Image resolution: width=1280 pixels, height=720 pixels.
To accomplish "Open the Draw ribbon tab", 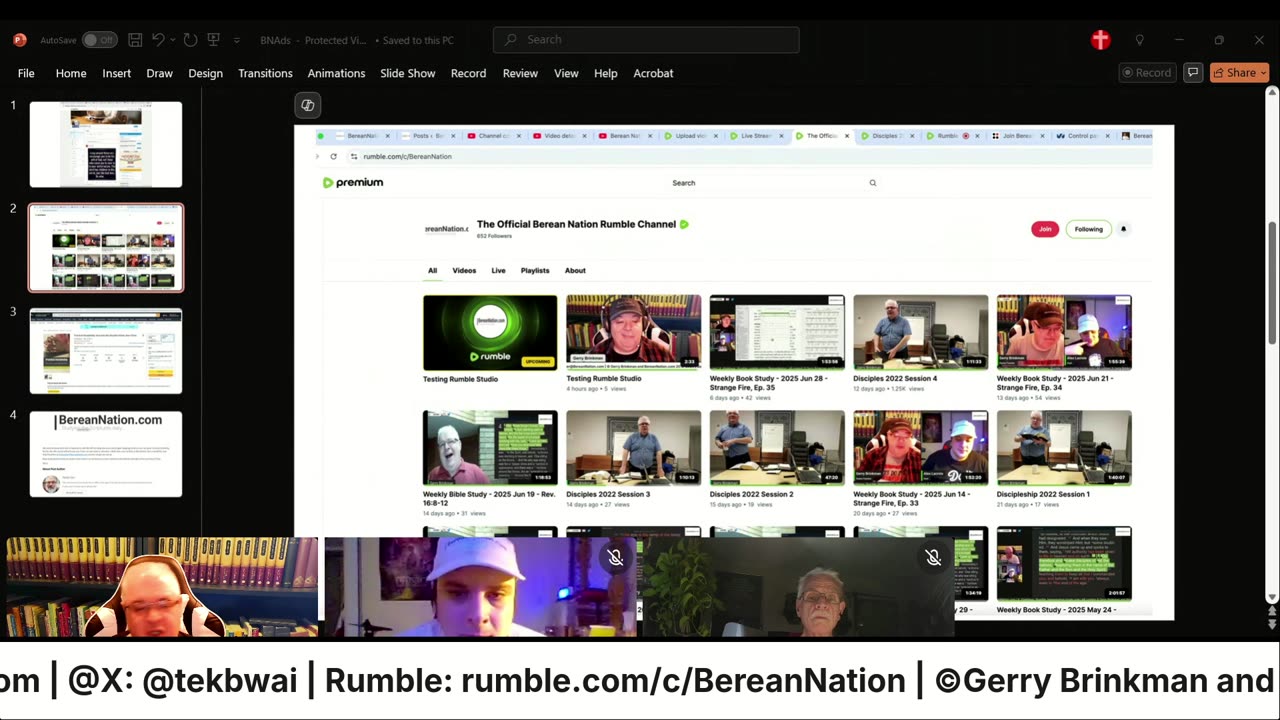I will point(159,73).
